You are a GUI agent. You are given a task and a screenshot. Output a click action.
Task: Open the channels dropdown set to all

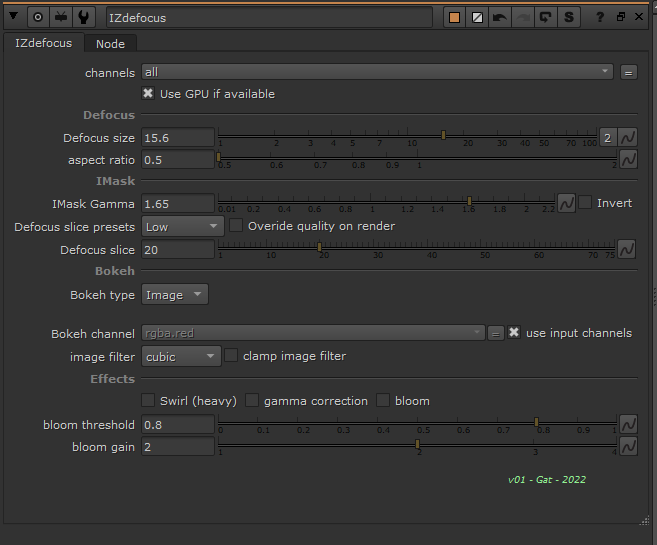tap(377, 72)
